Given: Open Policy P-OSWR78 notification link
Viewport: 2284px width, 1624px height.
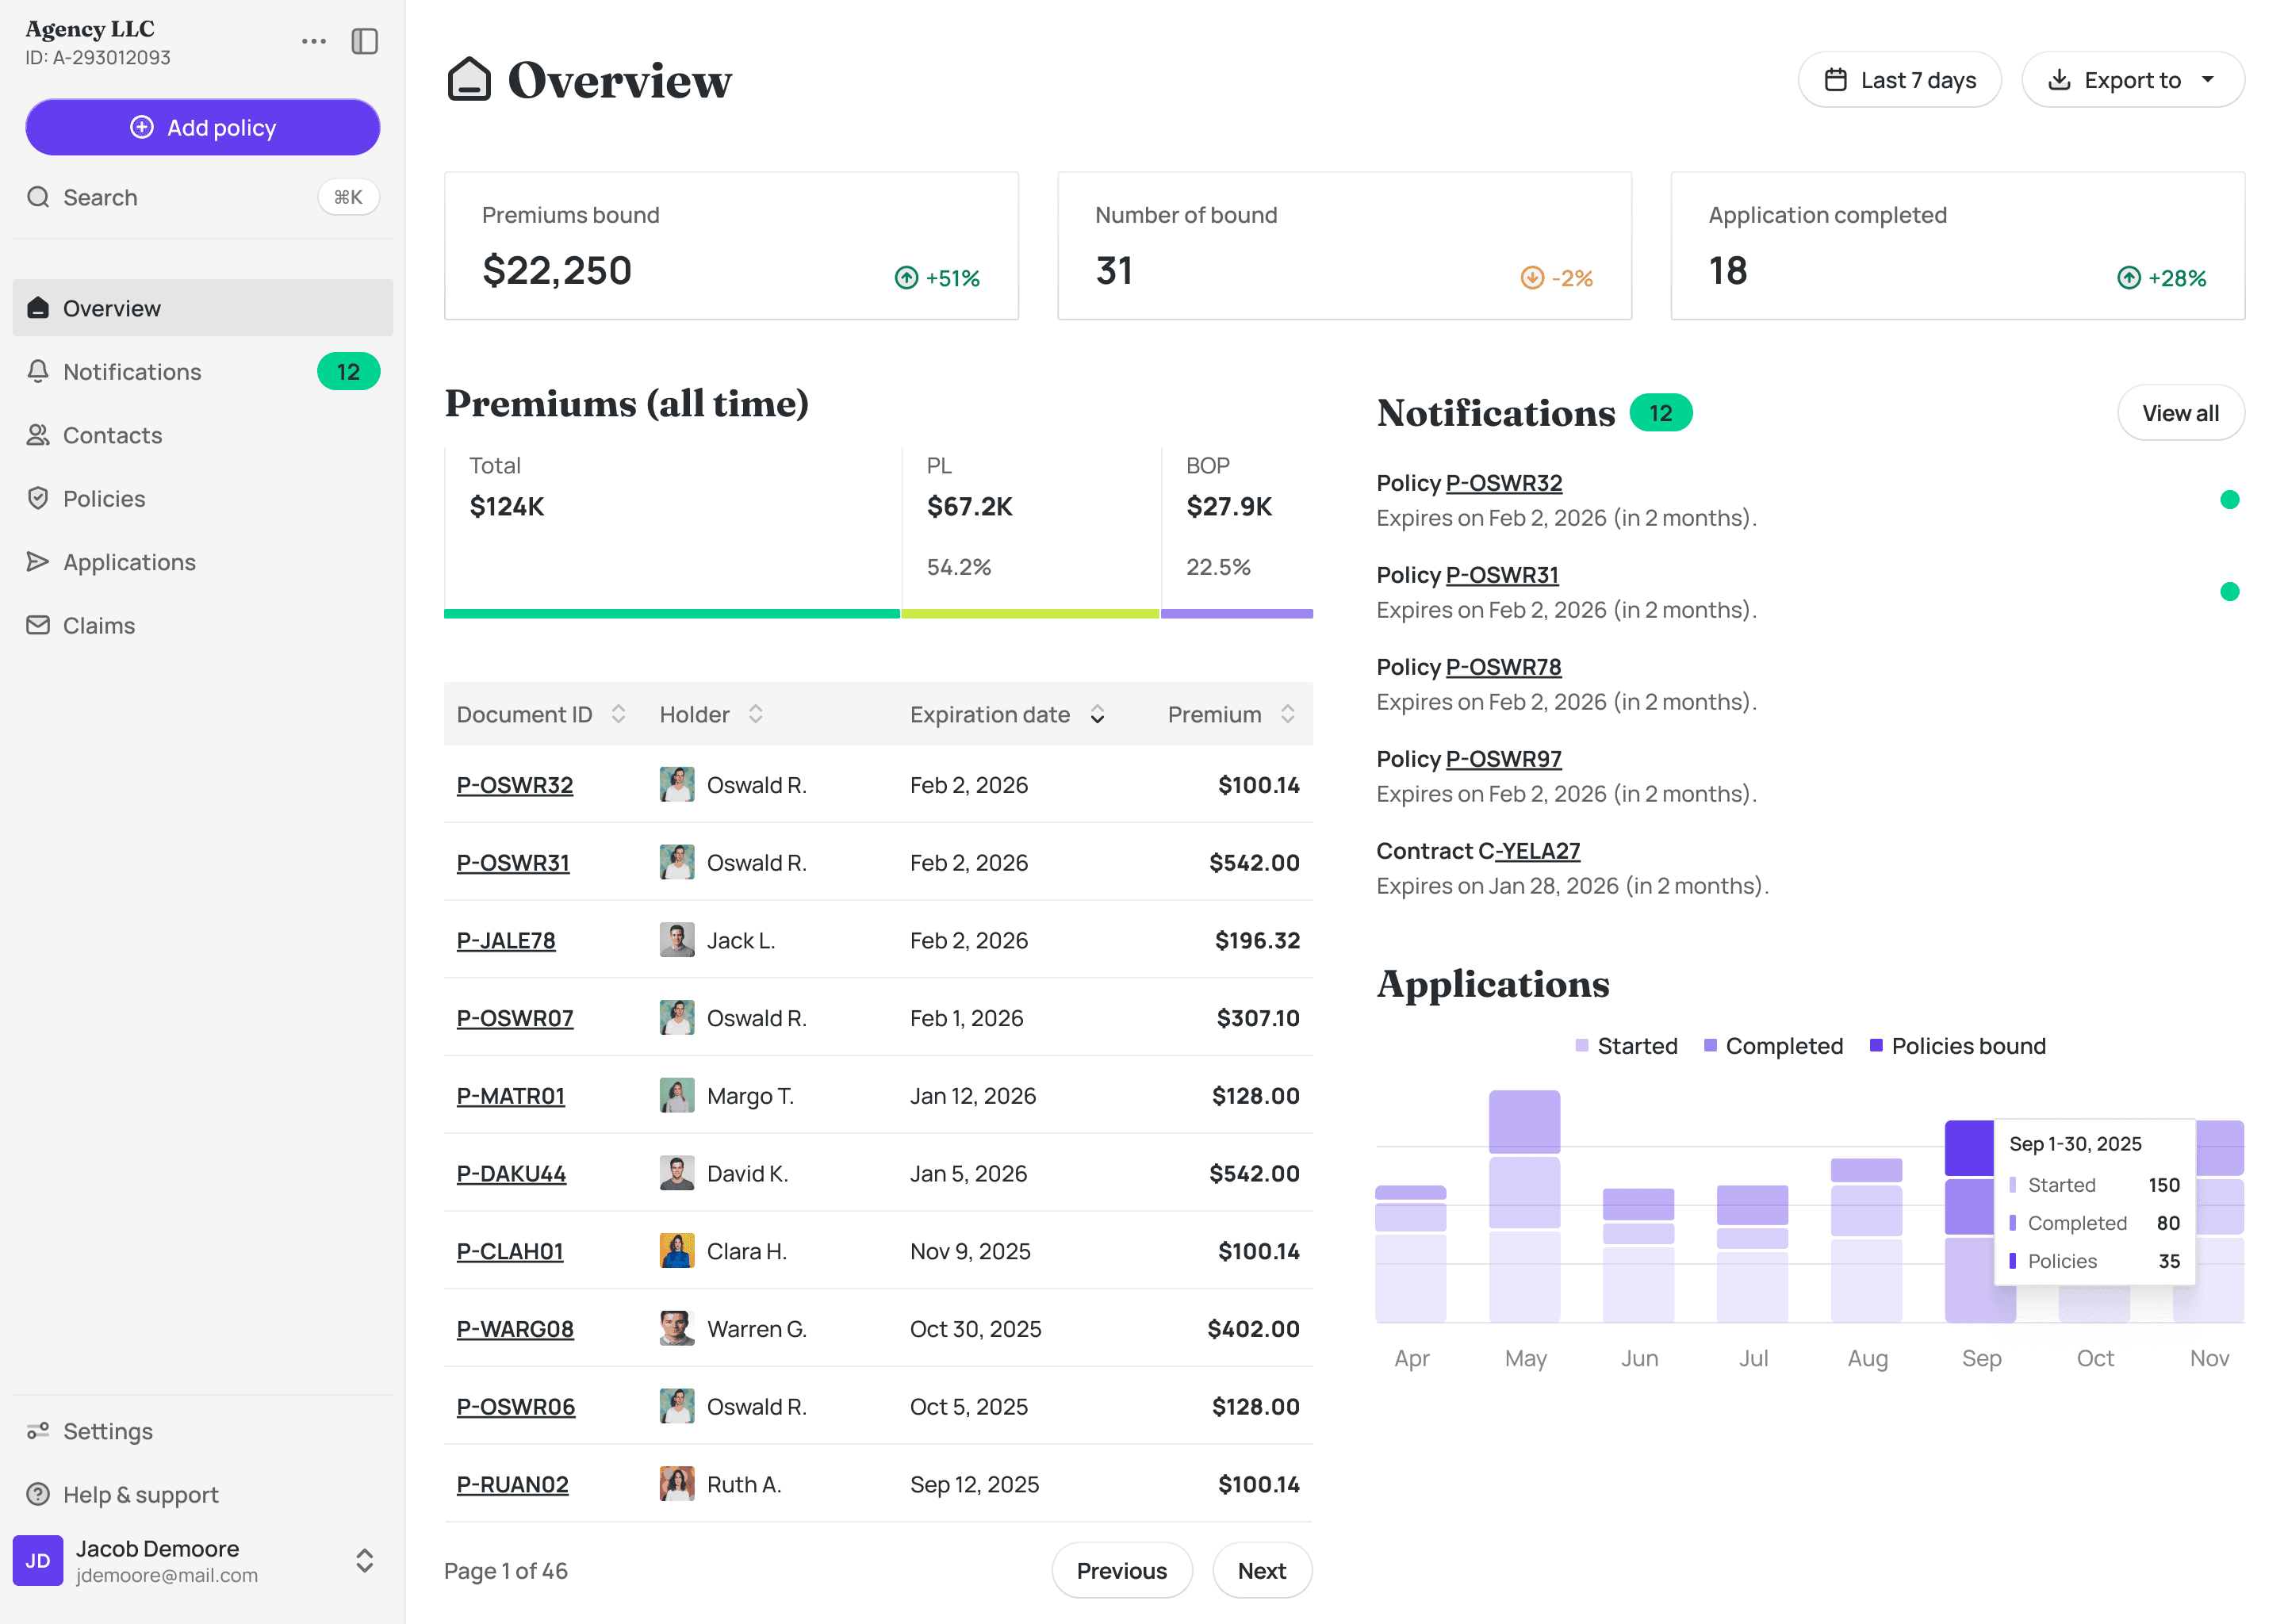Looking at the screenshot, I should pos(1503,666).
